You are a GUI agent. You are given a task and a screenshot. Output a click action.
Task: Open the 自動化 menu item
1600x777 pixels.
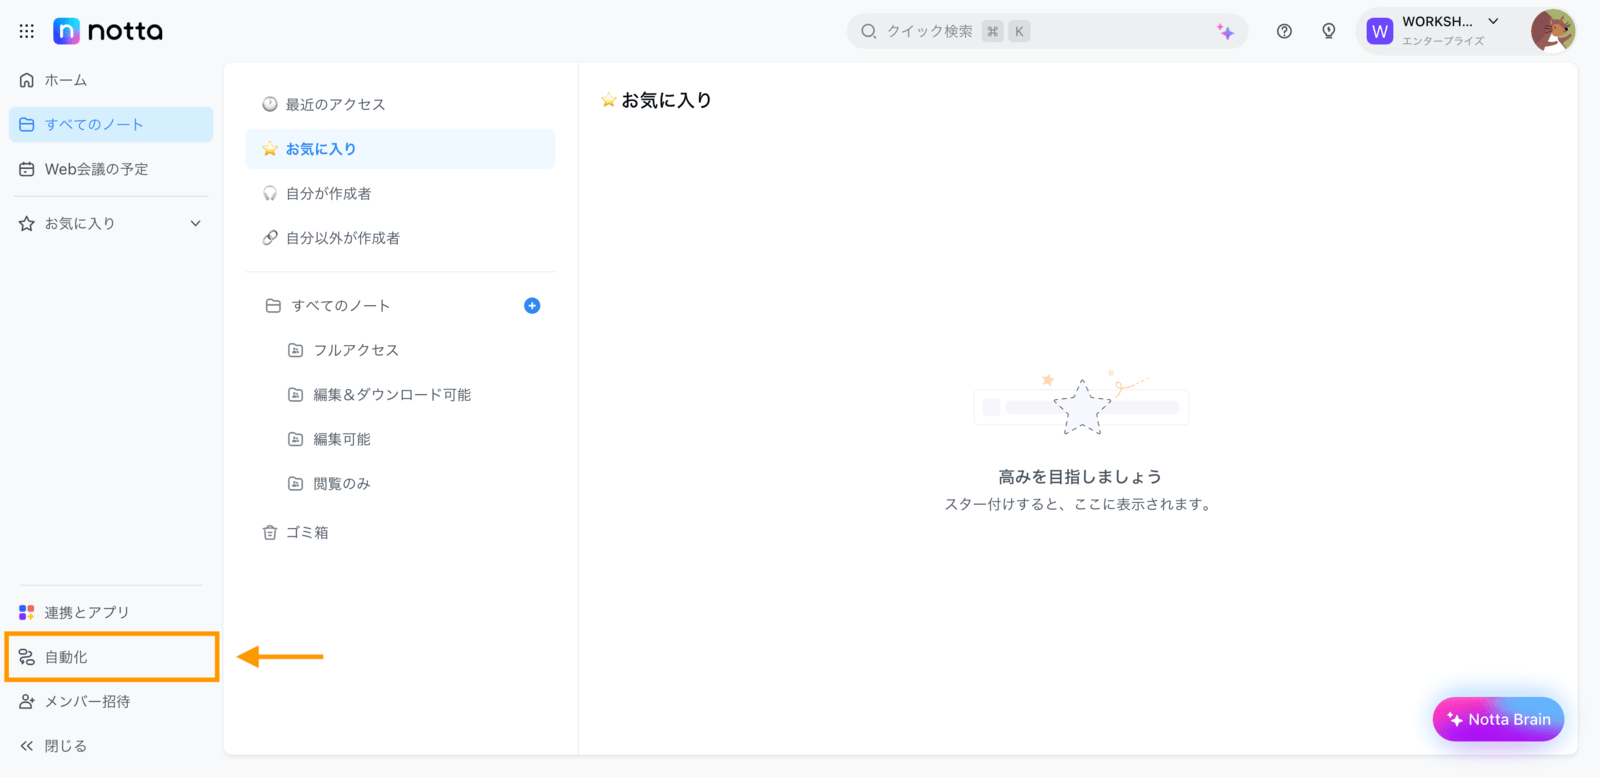click(x=111, y=657)
